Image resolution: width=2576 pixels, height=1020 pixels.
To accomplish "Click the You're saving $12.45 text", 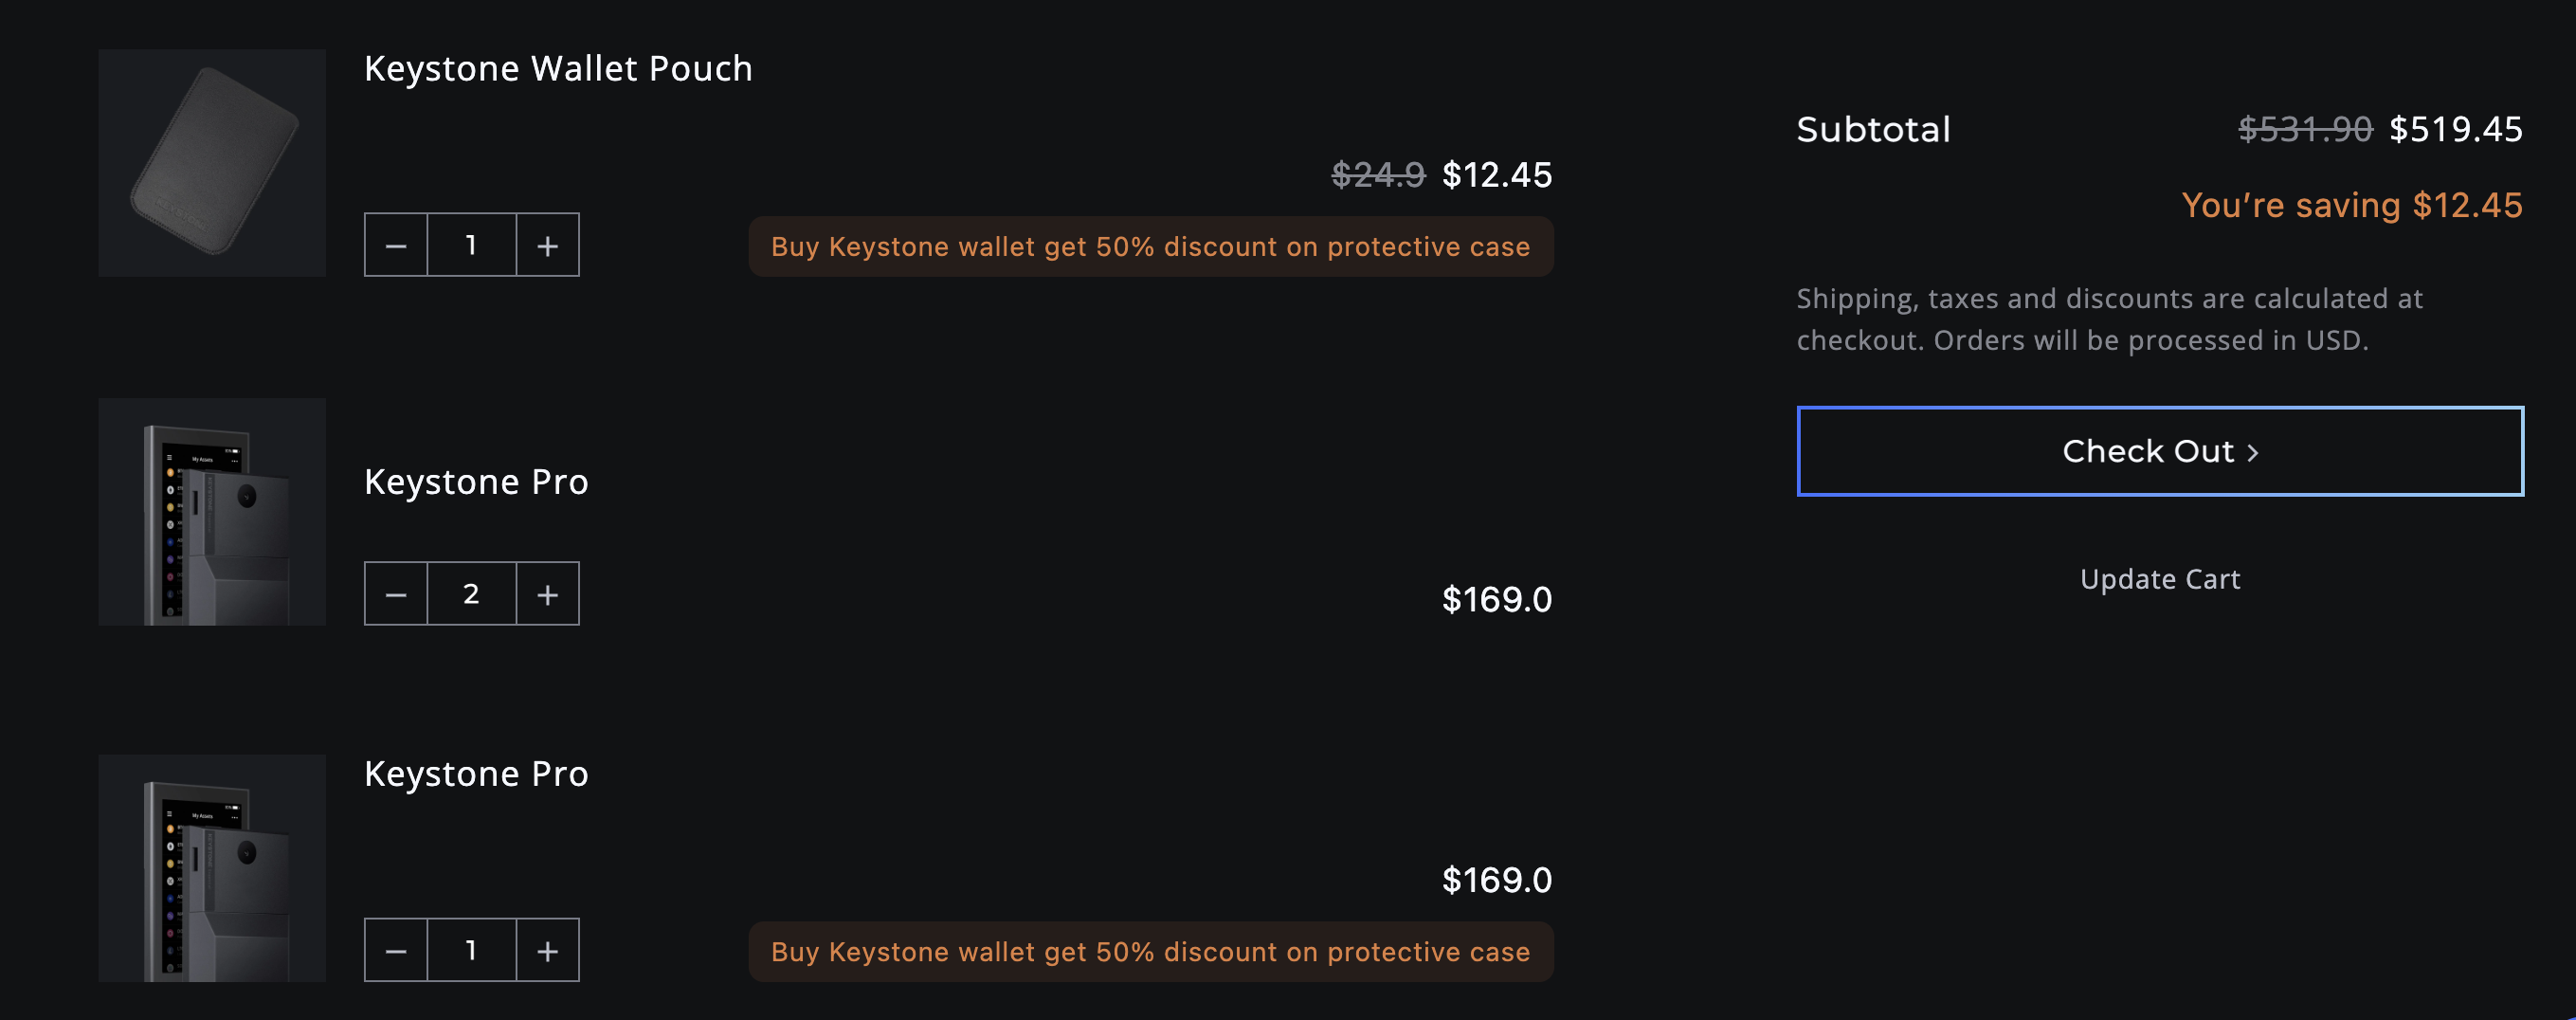I will pos(2351,205).
